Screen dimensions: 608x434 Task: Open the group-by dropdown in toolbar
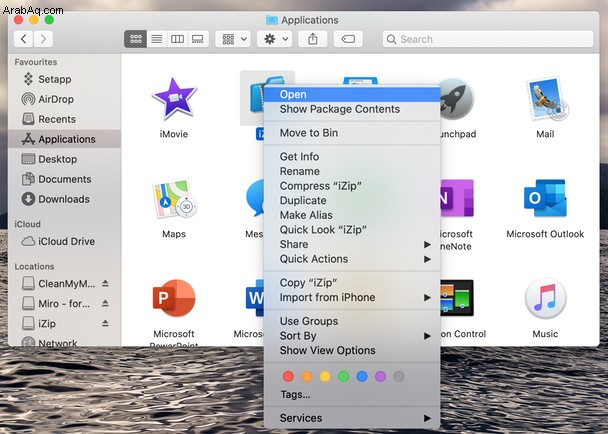(x=233, y=39)
